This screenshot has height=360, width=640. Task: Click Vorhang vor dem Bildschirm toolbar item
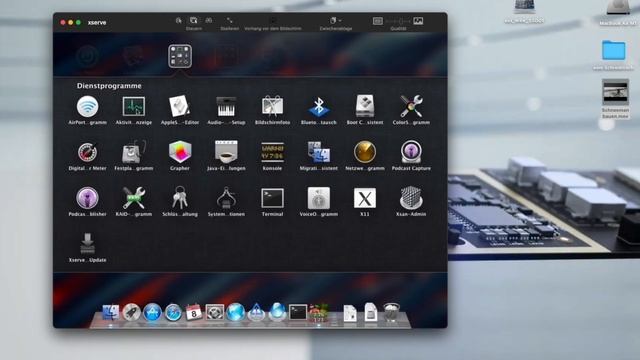pyautogui.click(x=273, y=23)
